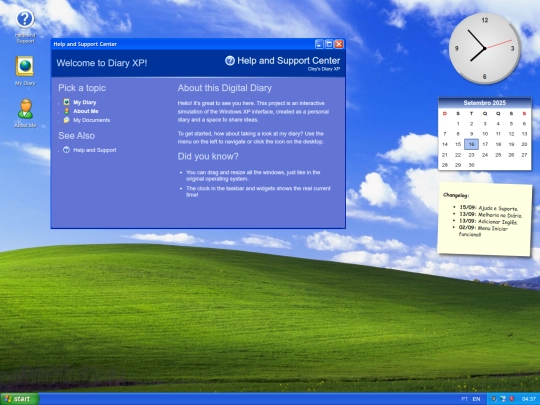Image resolution: width=540 pixels, height=405 pixels.
Task: Click the See Also help question-mark icon
Action: pos(66,150)
